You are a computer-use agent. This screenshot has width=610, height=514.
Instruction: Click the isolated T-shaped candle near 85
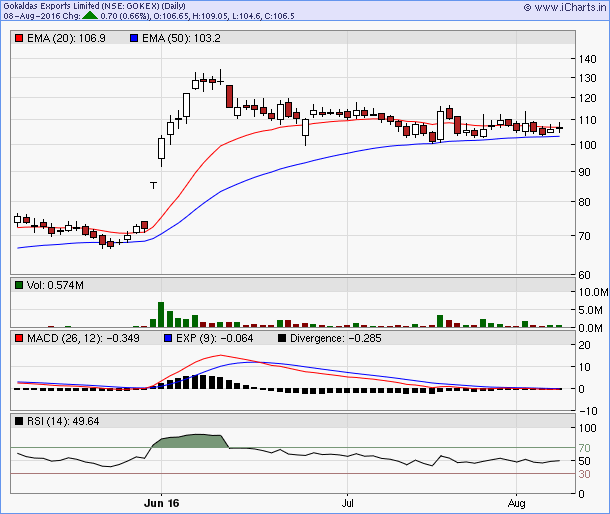153,185
